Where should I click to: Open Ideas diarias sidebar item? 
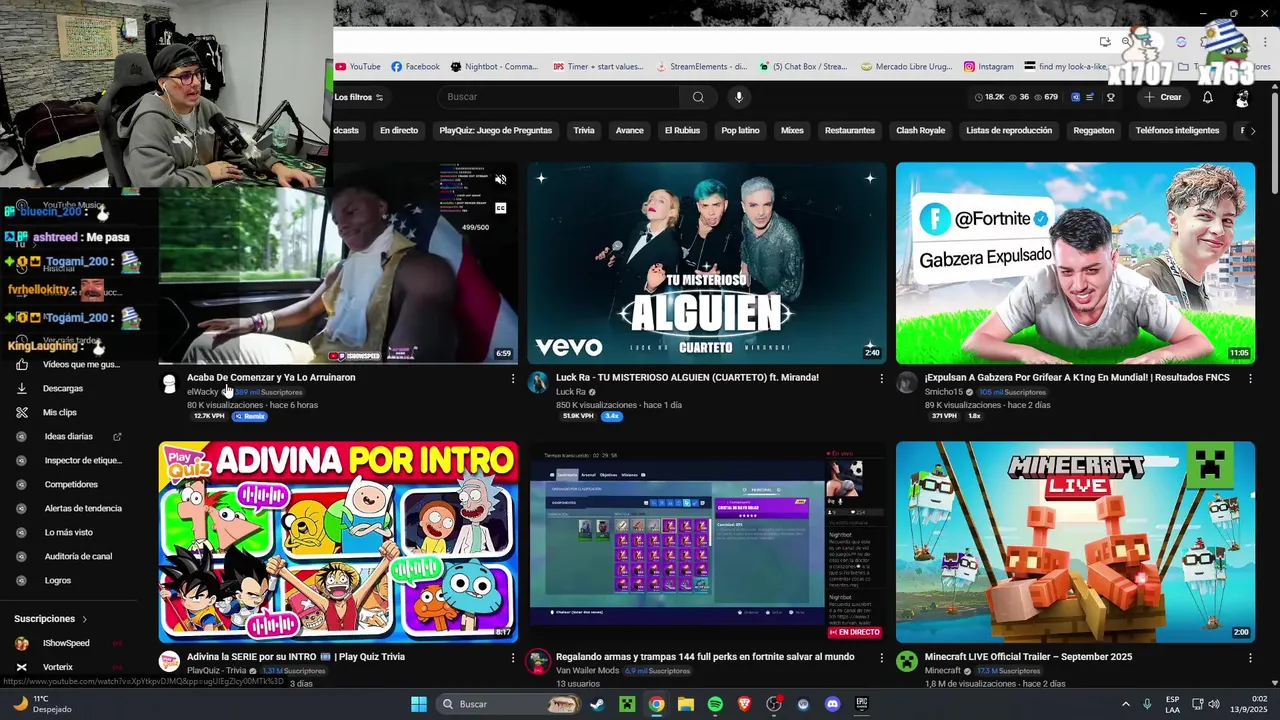pyautogui.click(x=68, y=436)
